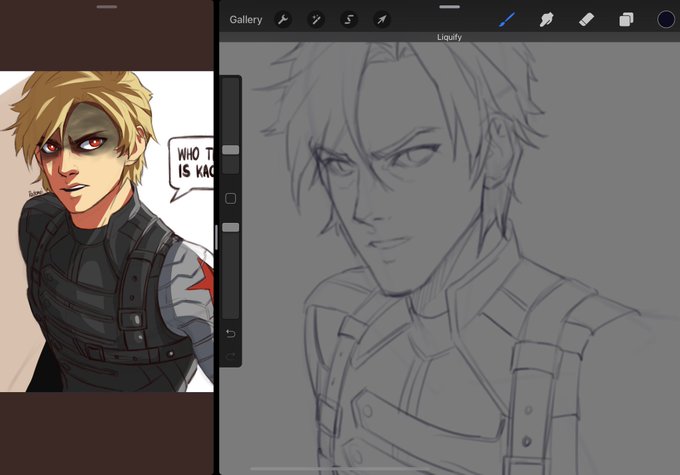Select the Brush tool

[507, 20]
